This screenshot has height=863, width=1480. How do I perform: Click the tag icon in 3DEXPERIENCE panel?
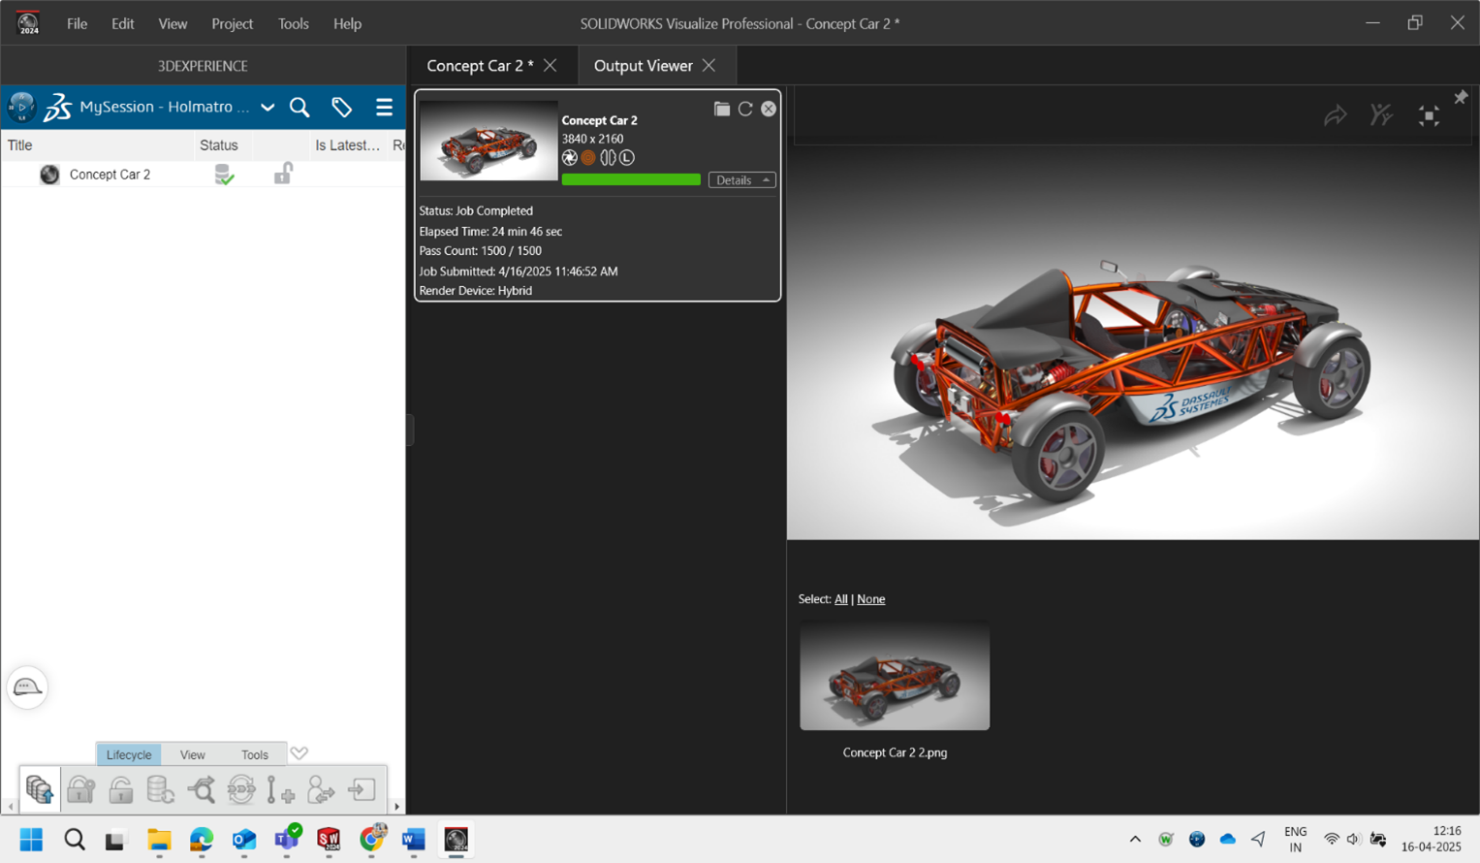(x=342, y=107)
